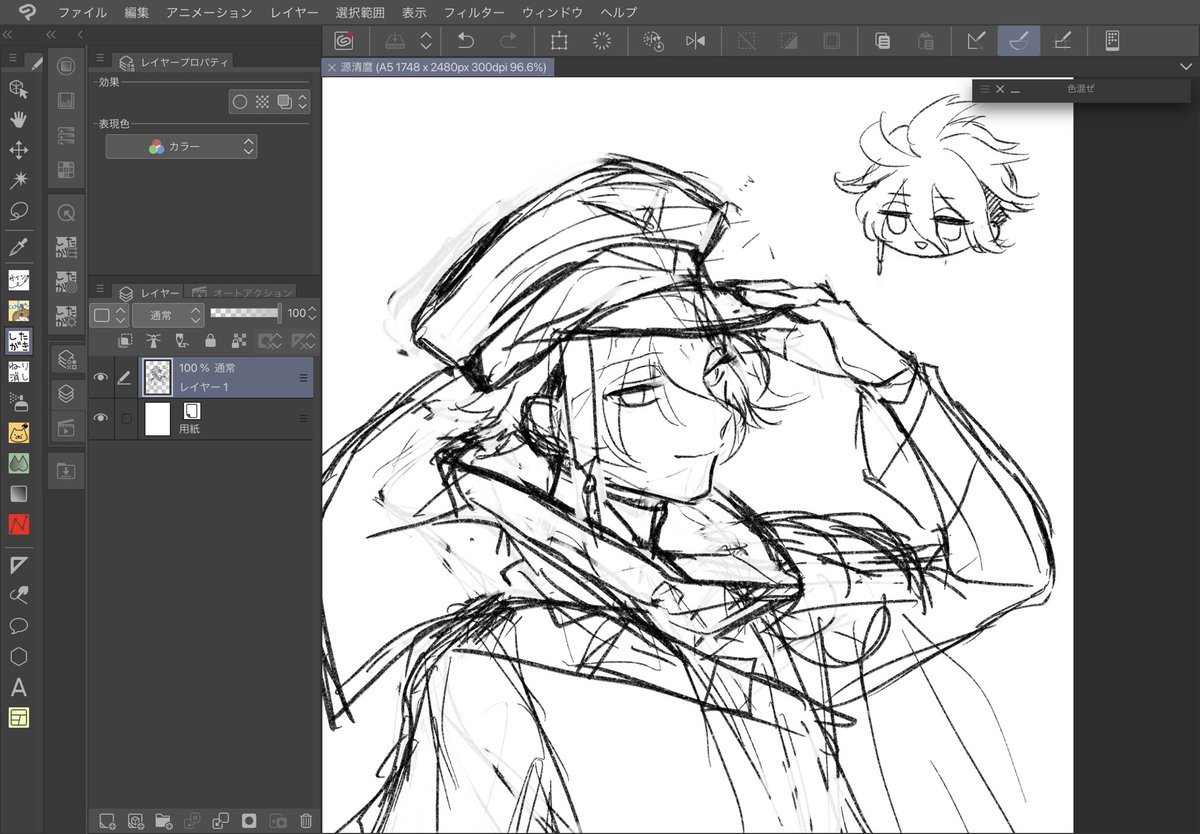The height and width of the screenshot is (834, 1200).
Task: Open the 通常 blending mode dropdown
Action: click(168, 314)
